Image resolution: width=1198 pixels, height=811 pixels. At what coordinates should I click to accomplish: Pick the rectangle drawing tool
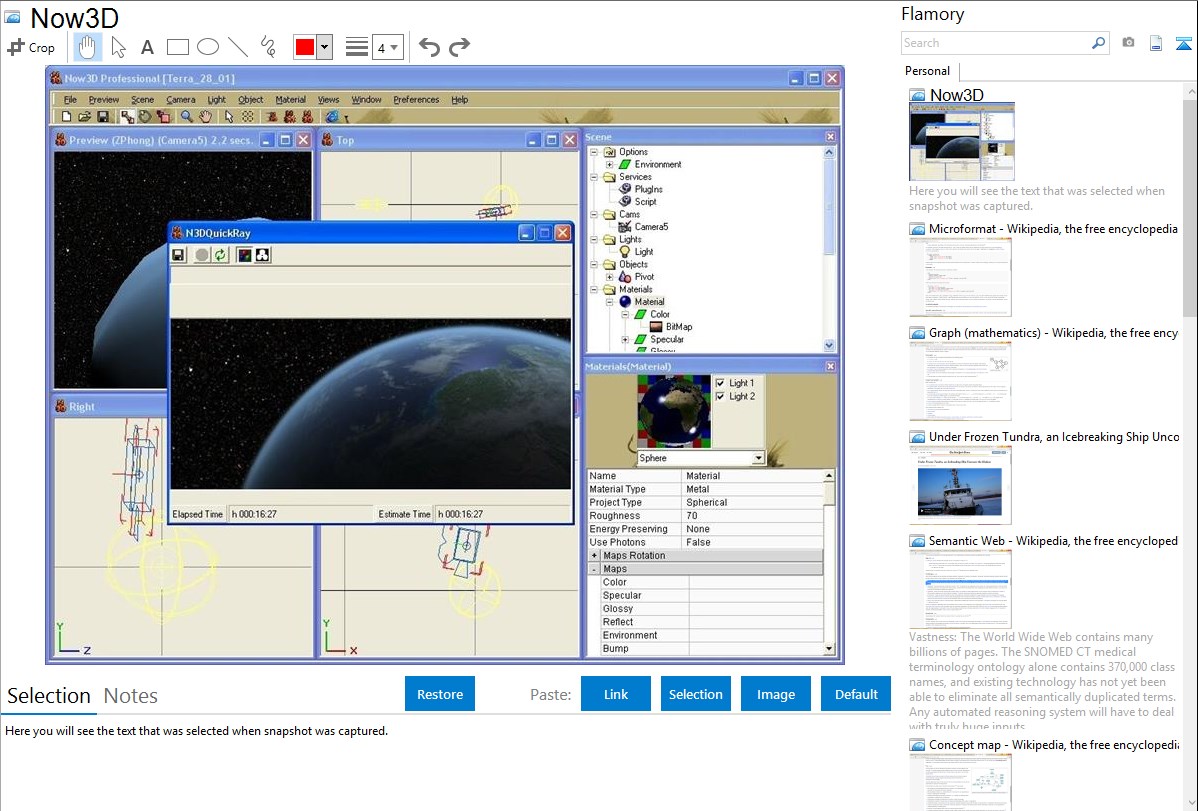point(178,47)
